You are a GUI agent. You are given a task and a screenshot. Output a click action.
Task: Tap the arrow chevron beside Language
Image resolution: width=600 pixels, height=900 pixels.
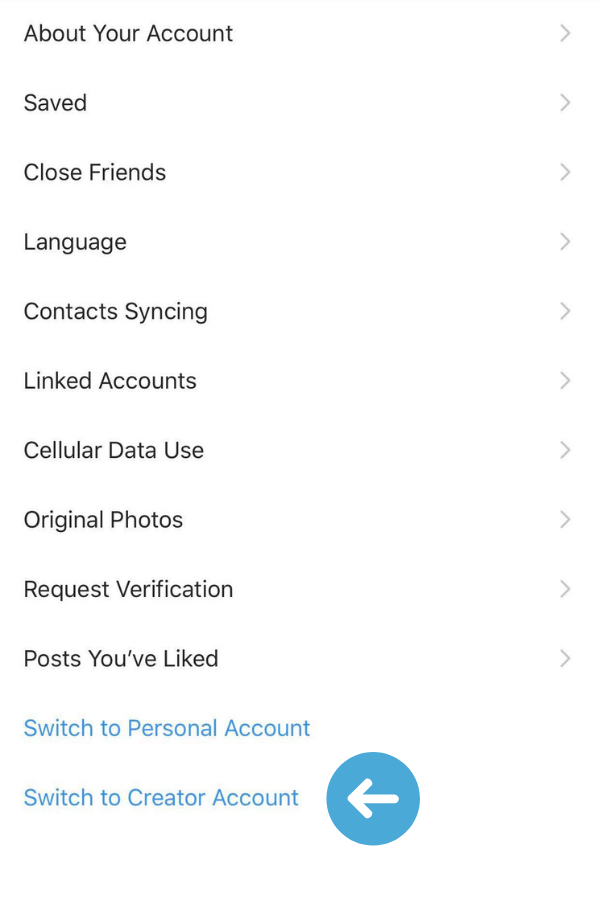pyautogui.click(x=565, y=242)
